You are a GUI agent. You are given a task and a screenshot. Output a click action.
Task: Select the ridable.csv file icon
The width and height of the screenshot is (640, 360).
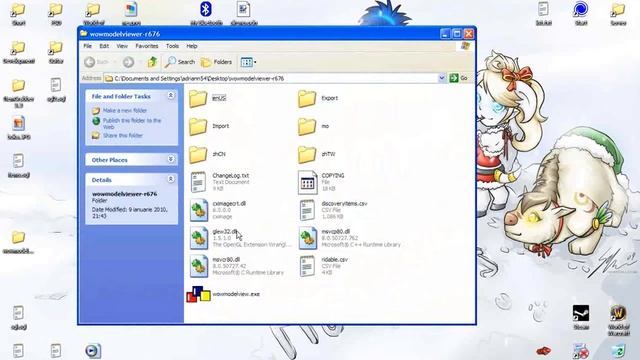pos(307,266)
